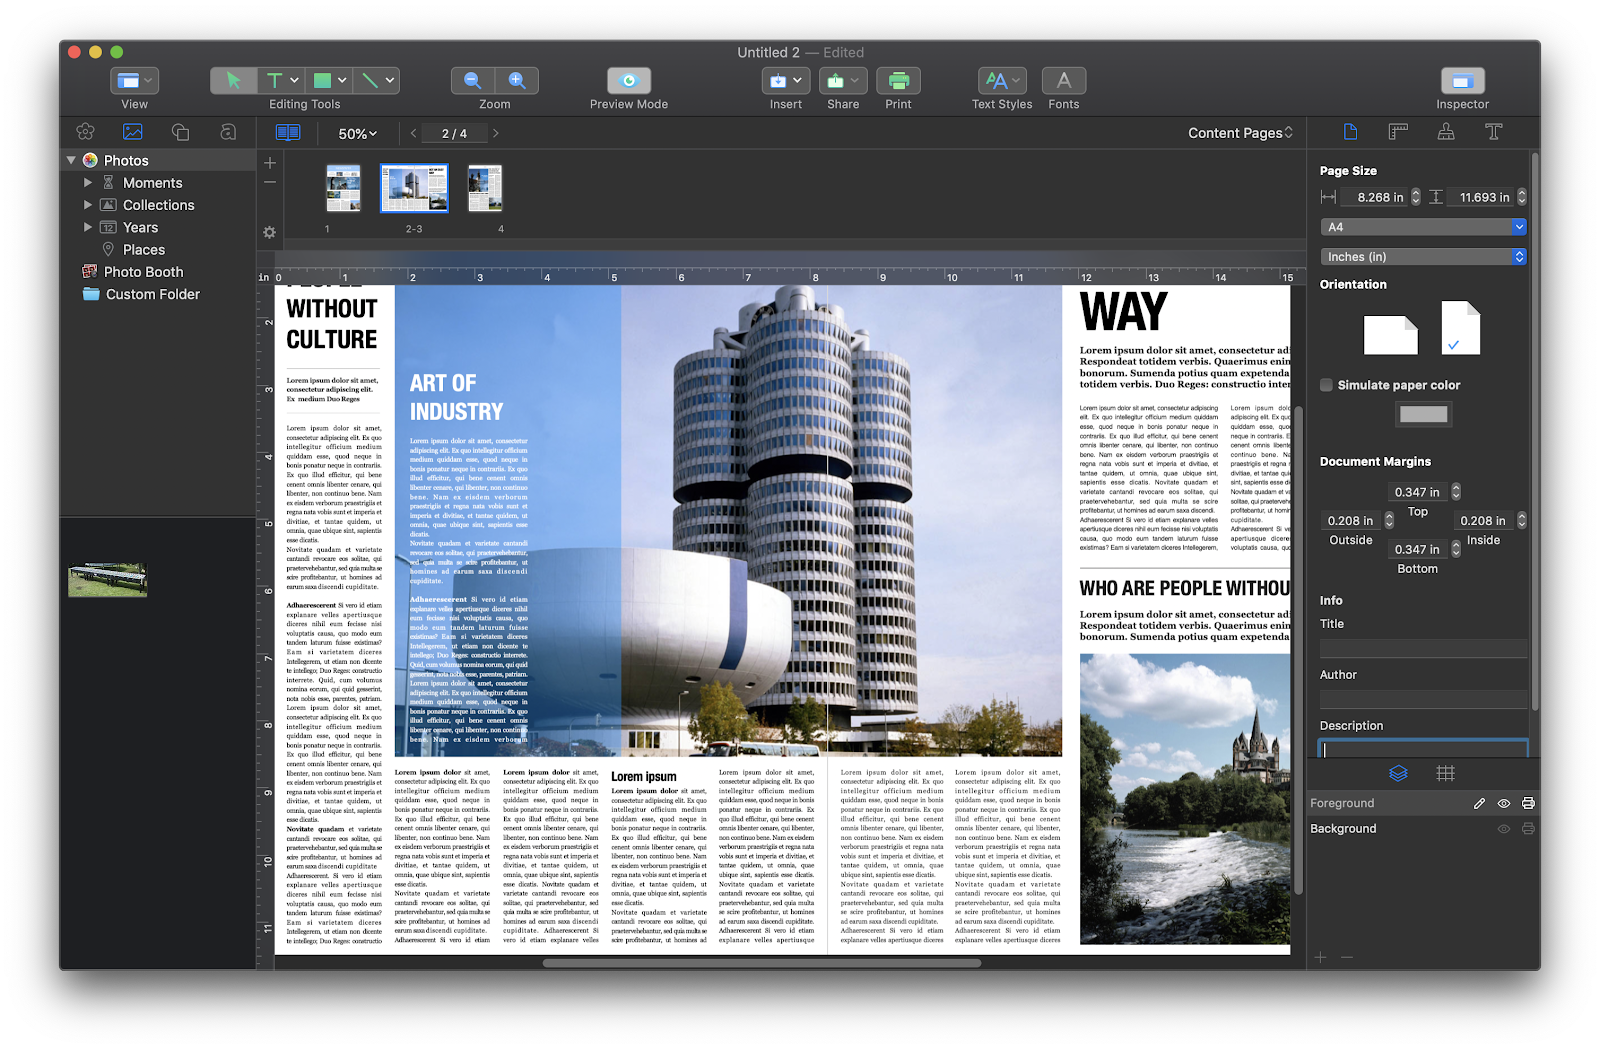Click the zoom in magnifier button
Screen dimensions: 1600x1049
point(517,80)
